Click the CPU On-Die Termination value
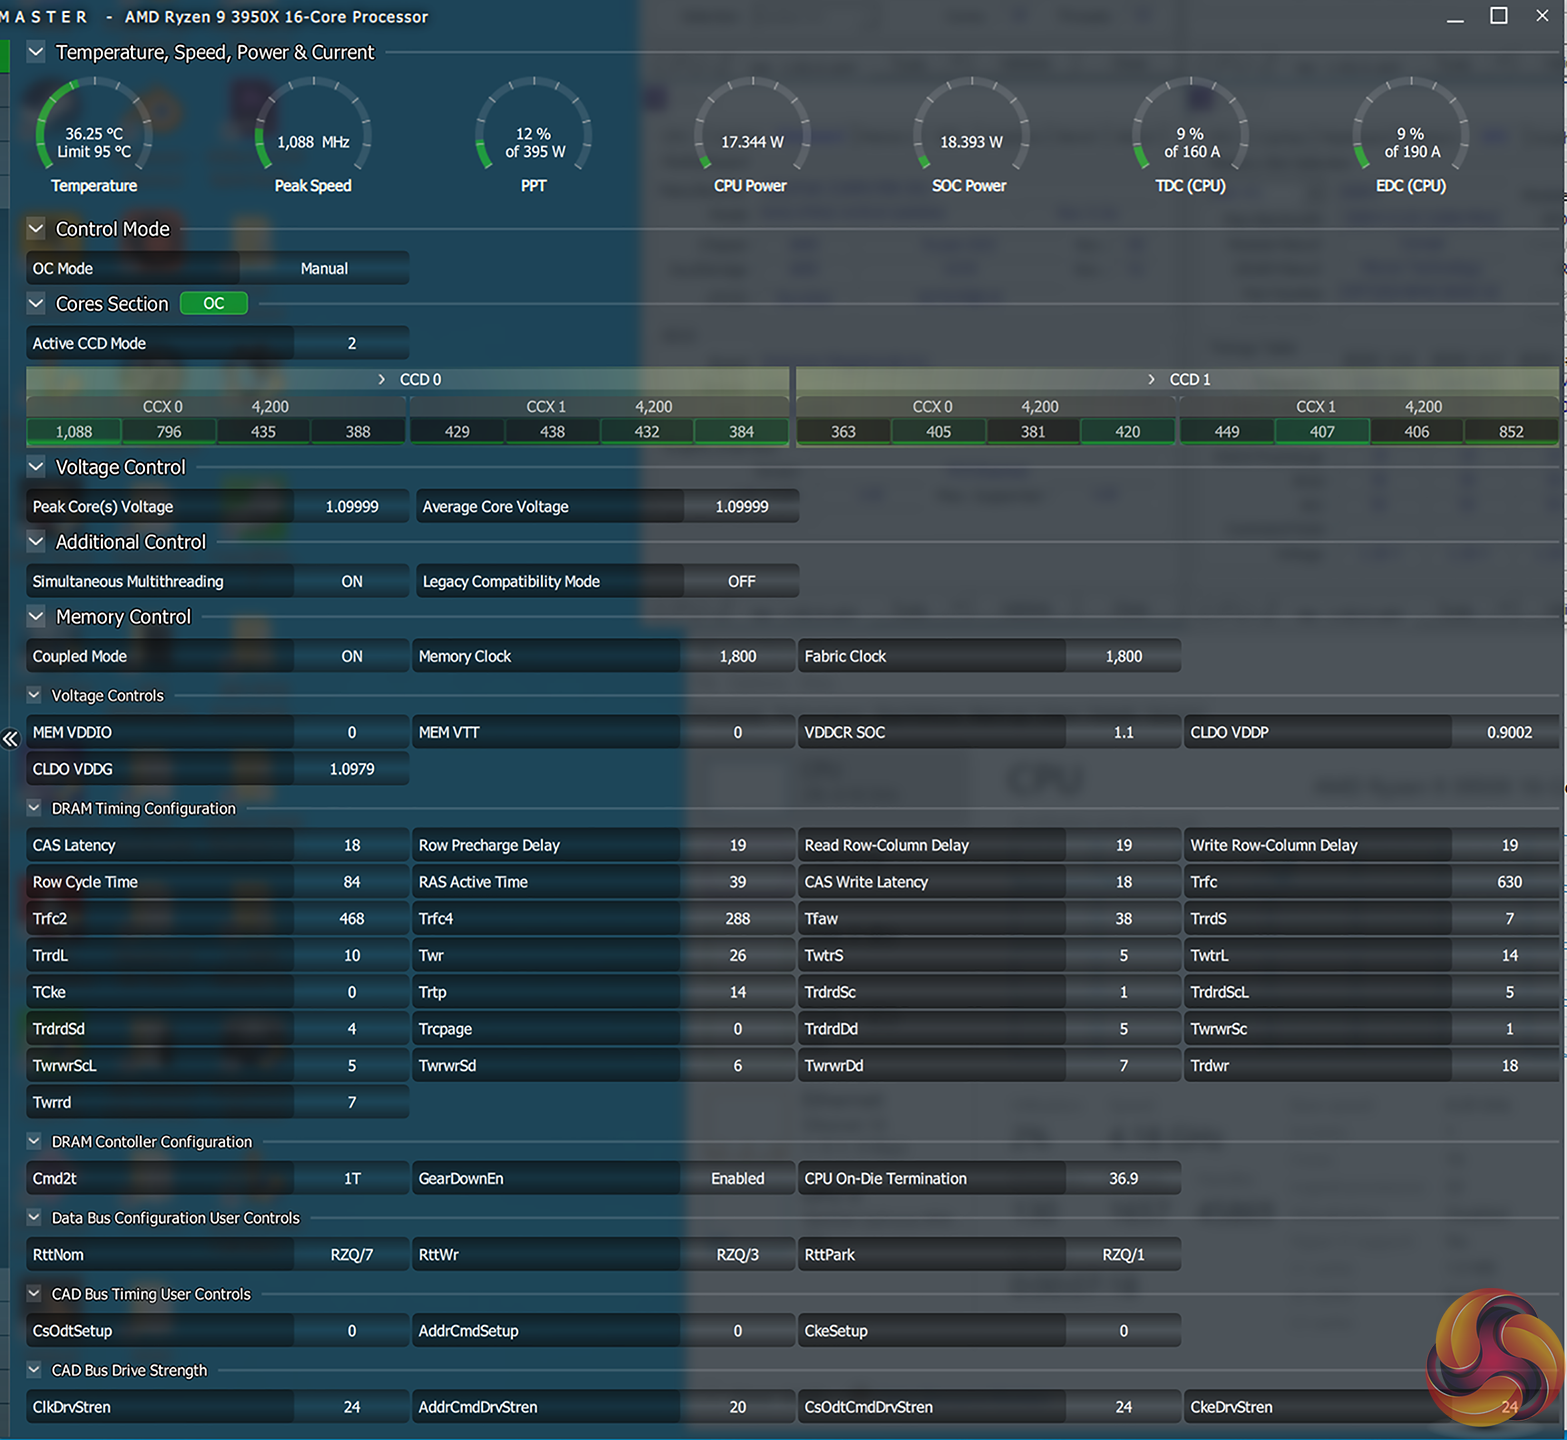 (1124, 1178)
